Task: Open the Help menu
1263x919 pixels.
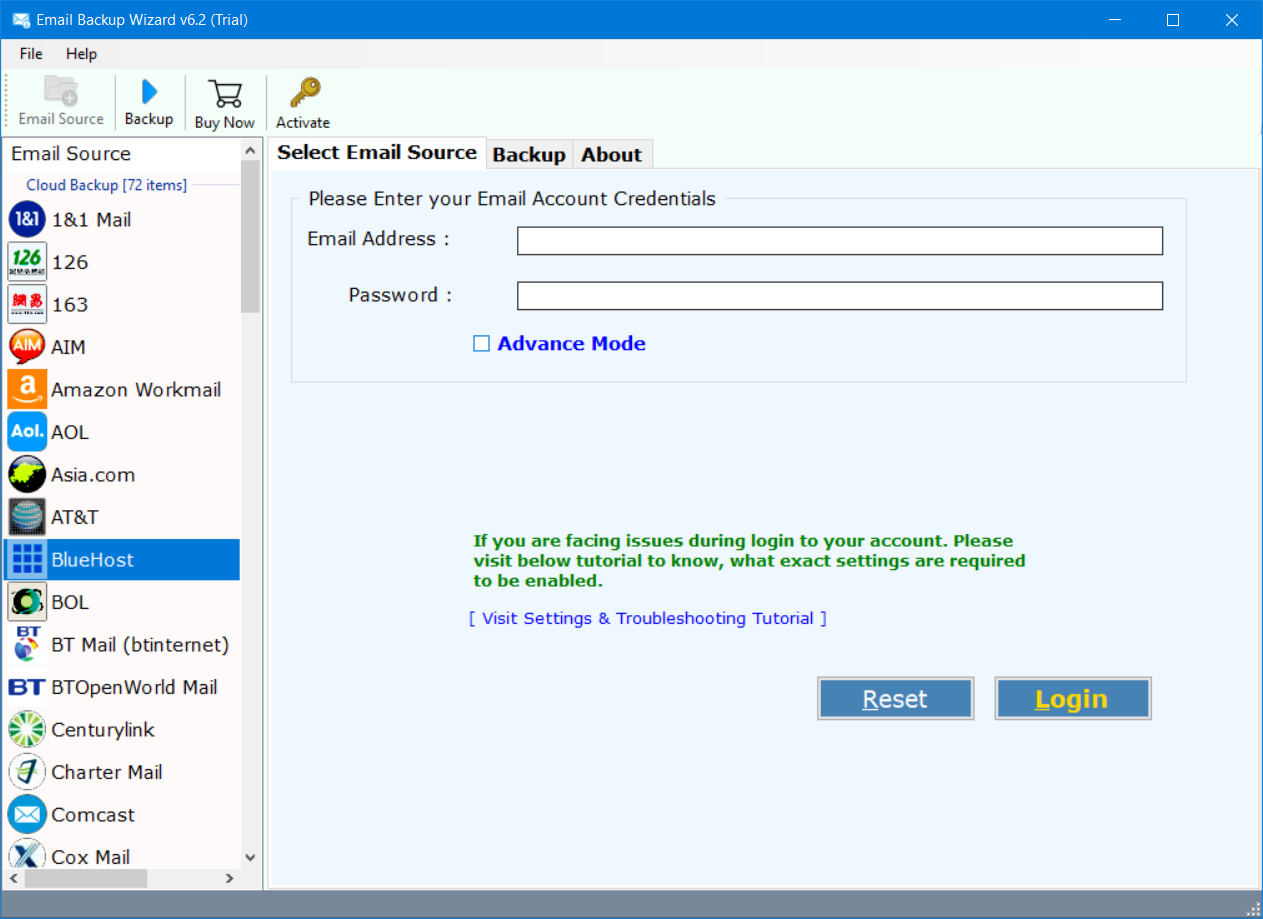Action: 82,54
